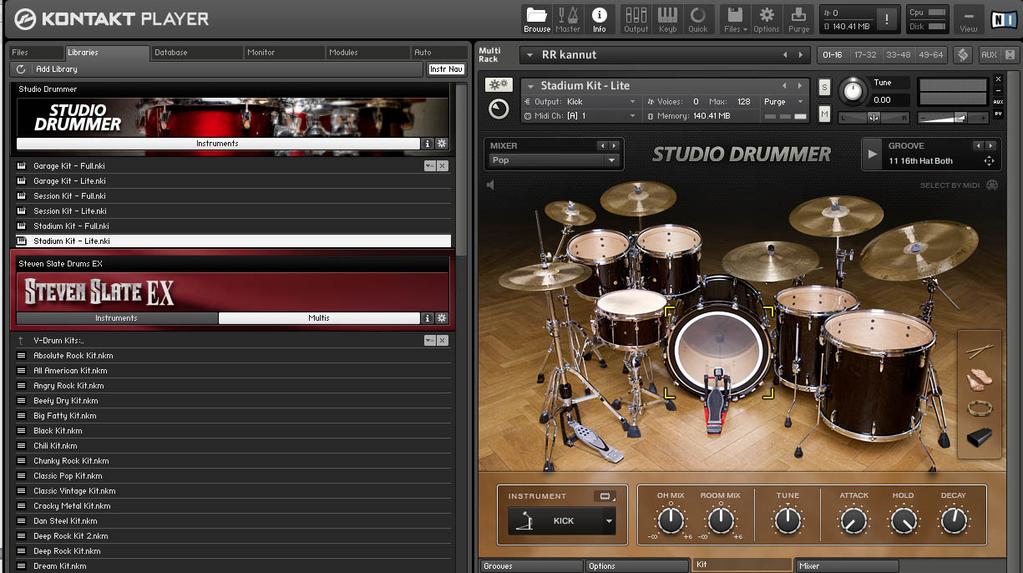Select rack page 33-48
Image resolution: width=1023 pixels, height=573 pixels.
tap(898, 55)
